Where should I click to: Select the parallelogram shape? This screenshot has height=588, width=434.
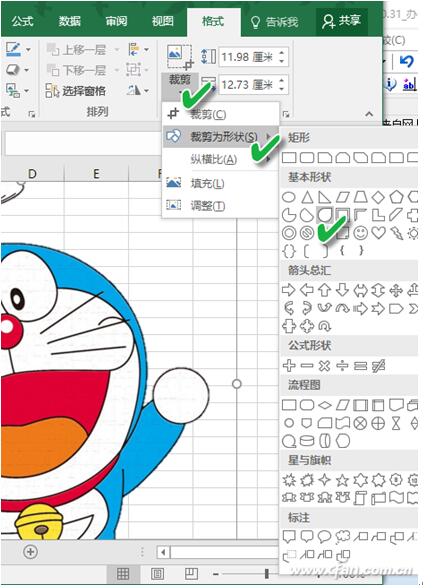click(x=342, y=197)
